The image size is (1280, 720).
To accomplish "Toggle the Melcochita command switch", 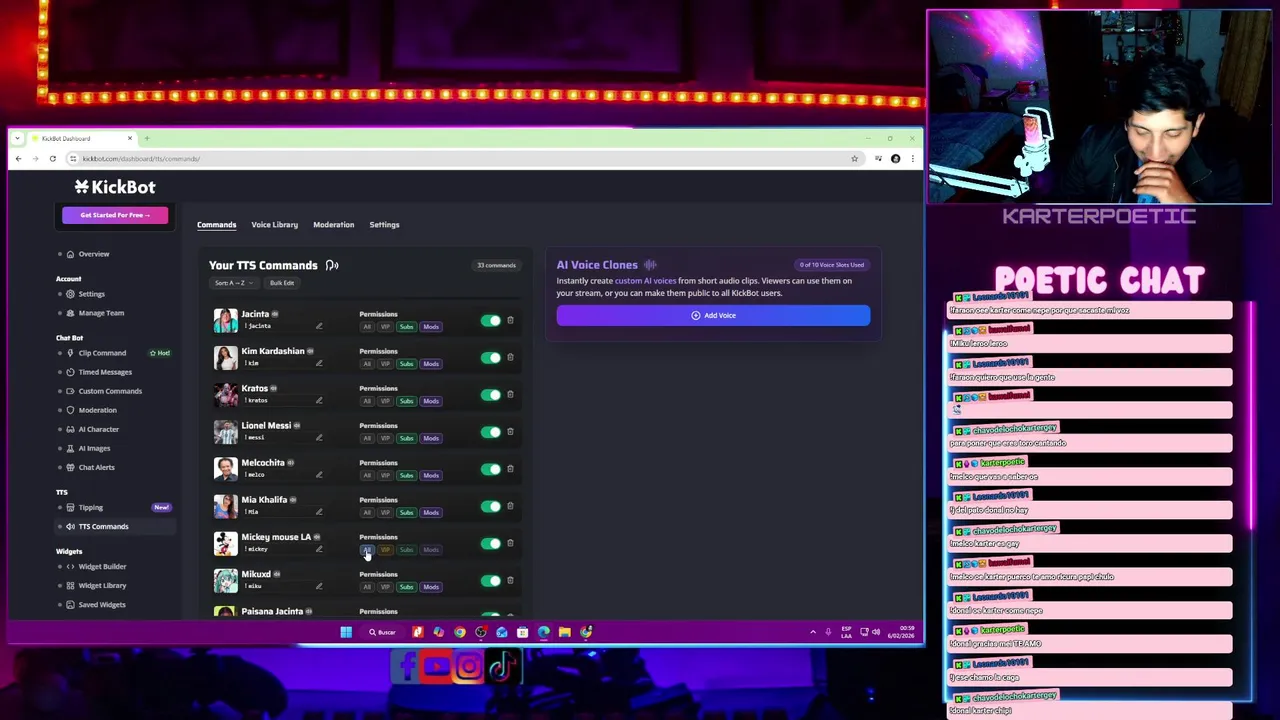I will 490,469.
